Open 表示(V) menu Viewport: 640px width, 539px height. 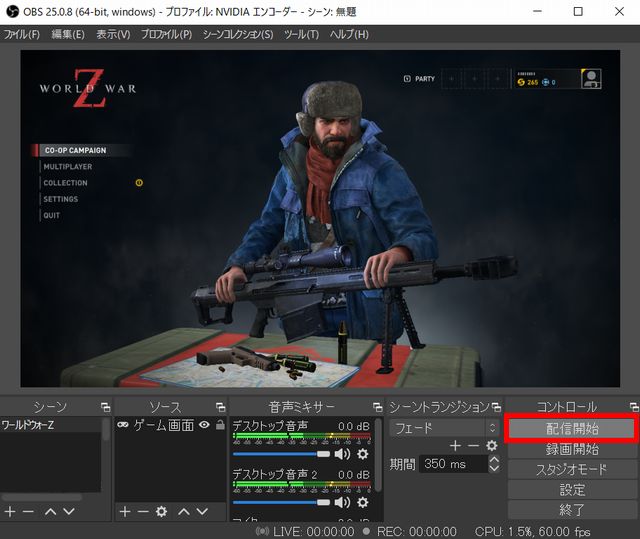(113, 34)
